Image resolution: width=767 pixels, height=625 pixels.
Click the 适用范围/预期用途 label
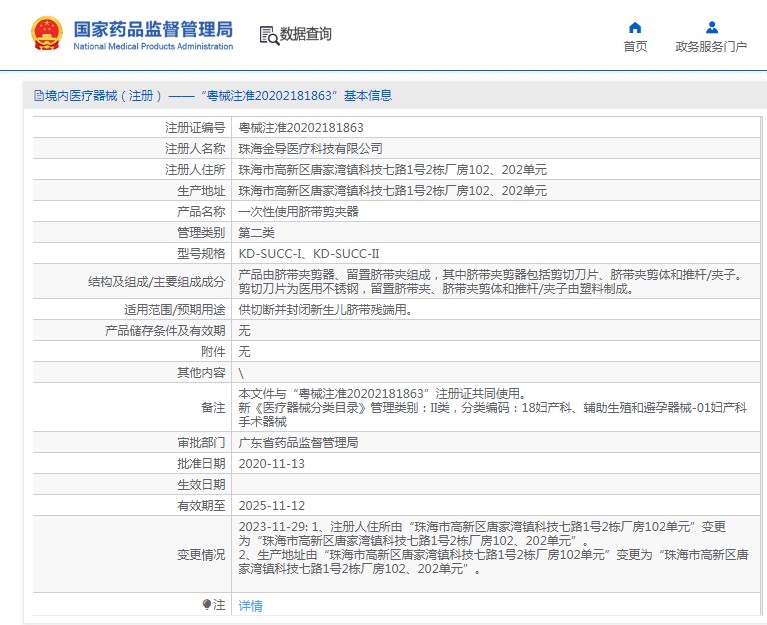175,310
